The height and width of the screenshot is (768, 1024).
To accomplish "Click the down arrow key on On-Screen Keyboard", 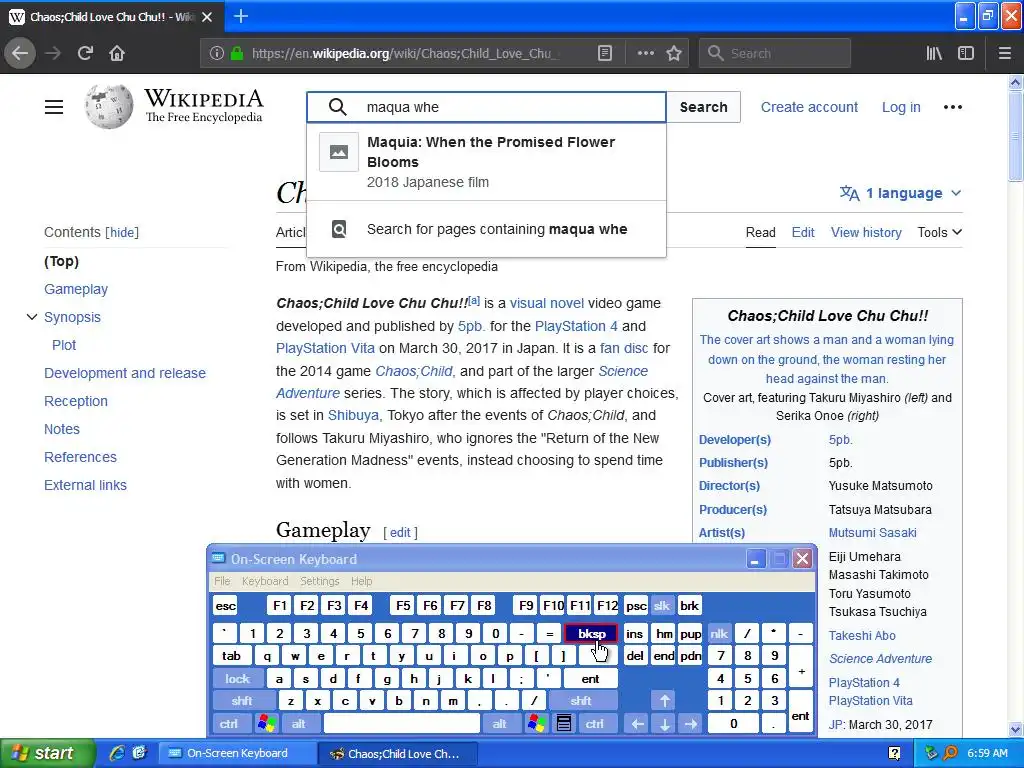I will coord(664,724).
